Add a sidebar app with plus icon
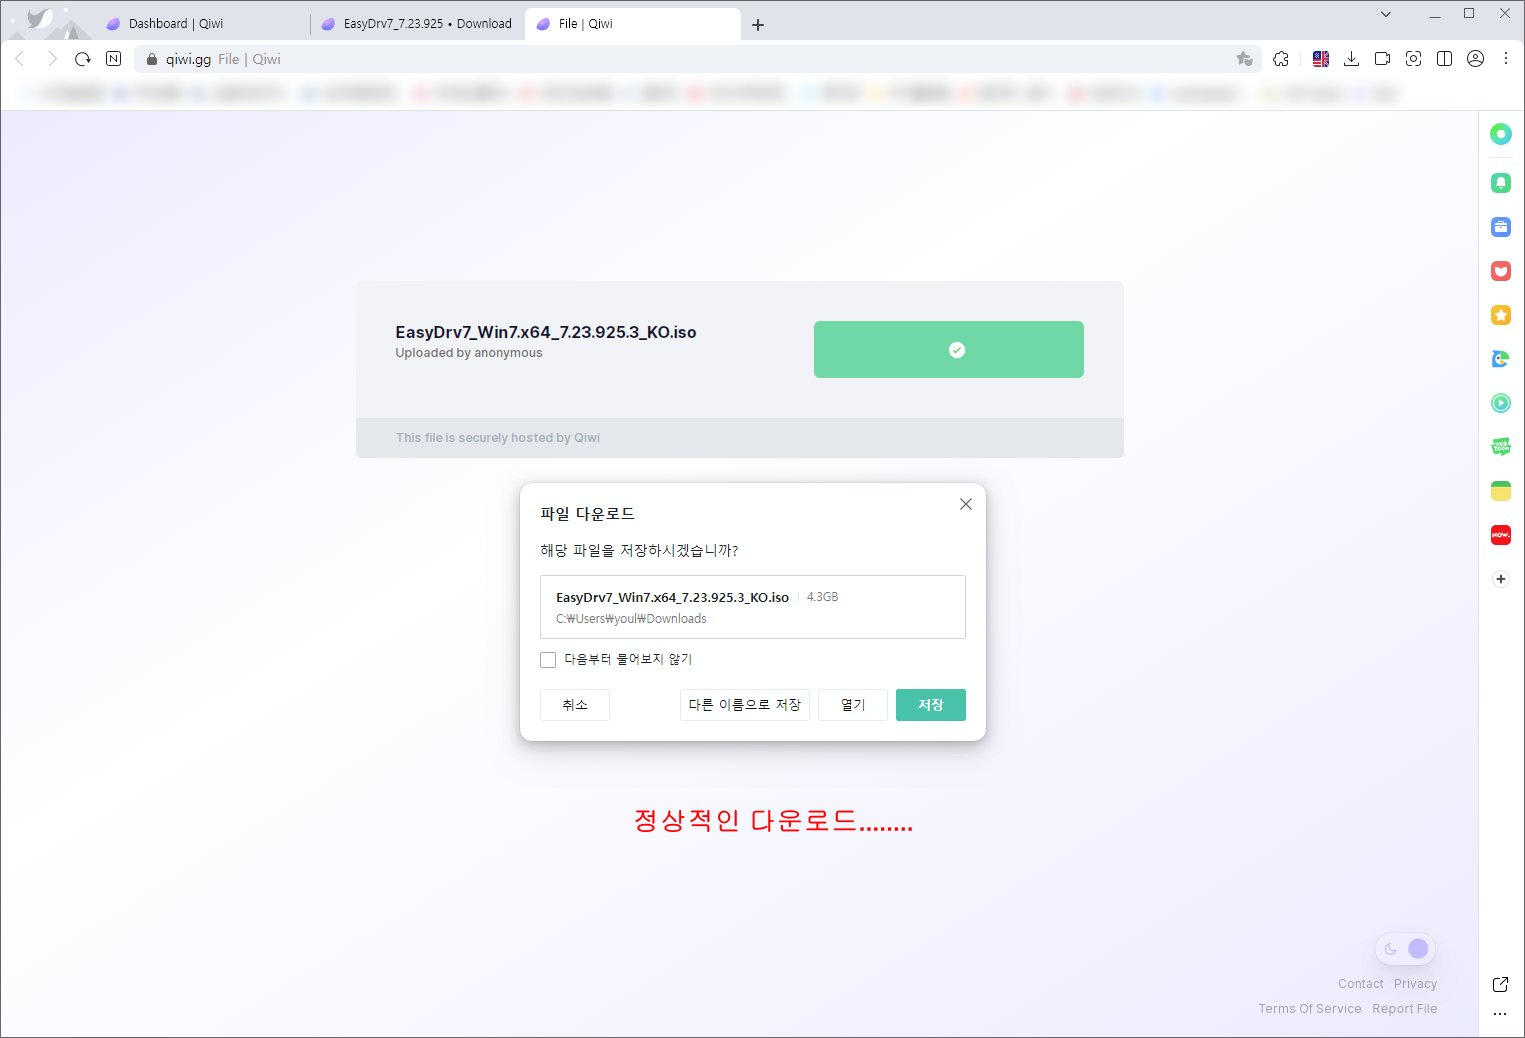The image size is (1525, 1038). [1501, 579]
